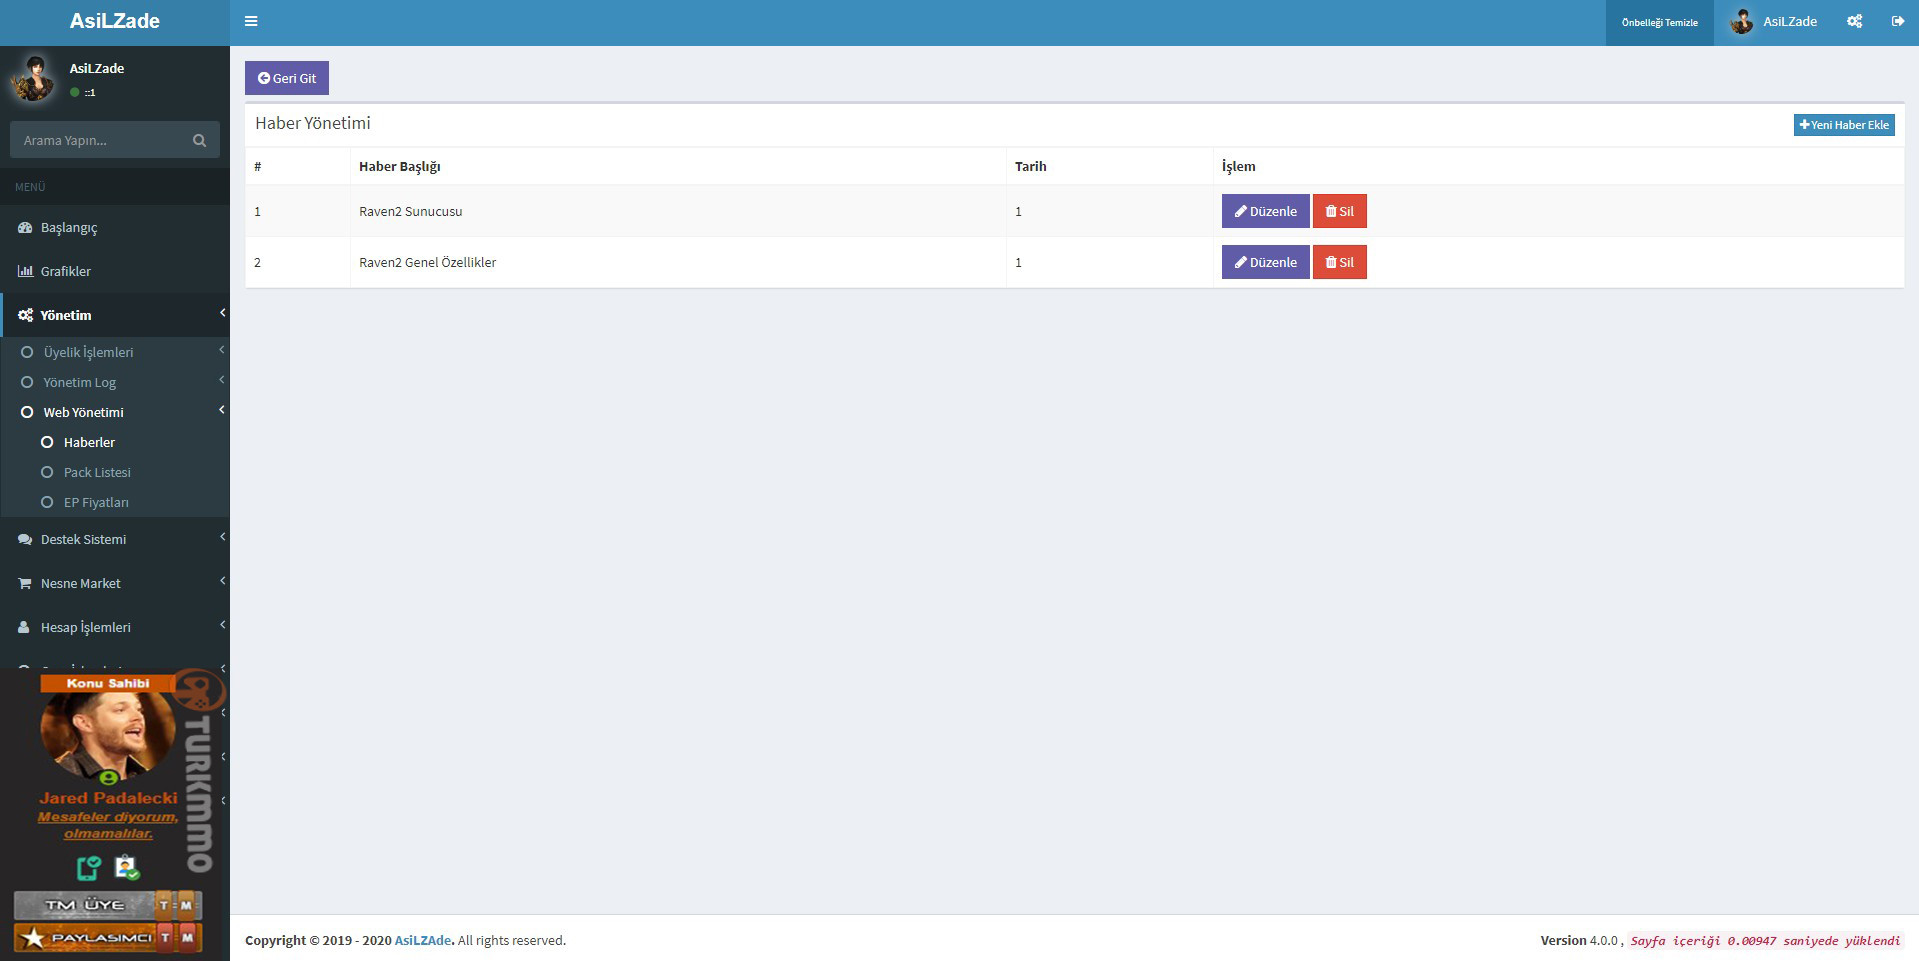Click the sign-out arrow icon in top bar

pyautogui.click(x=1897, y=21)
